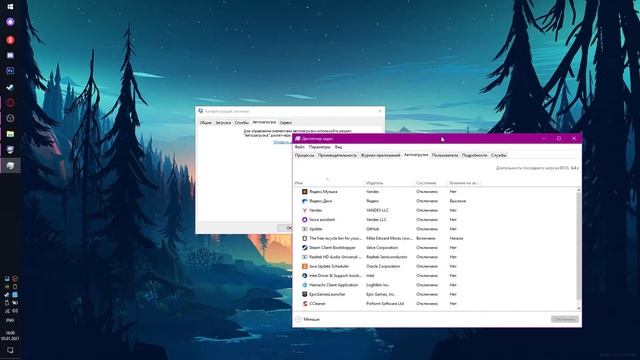Click the startup list vertical scrollbar
This screenshot has height=360, width=640.
[579, 247]
